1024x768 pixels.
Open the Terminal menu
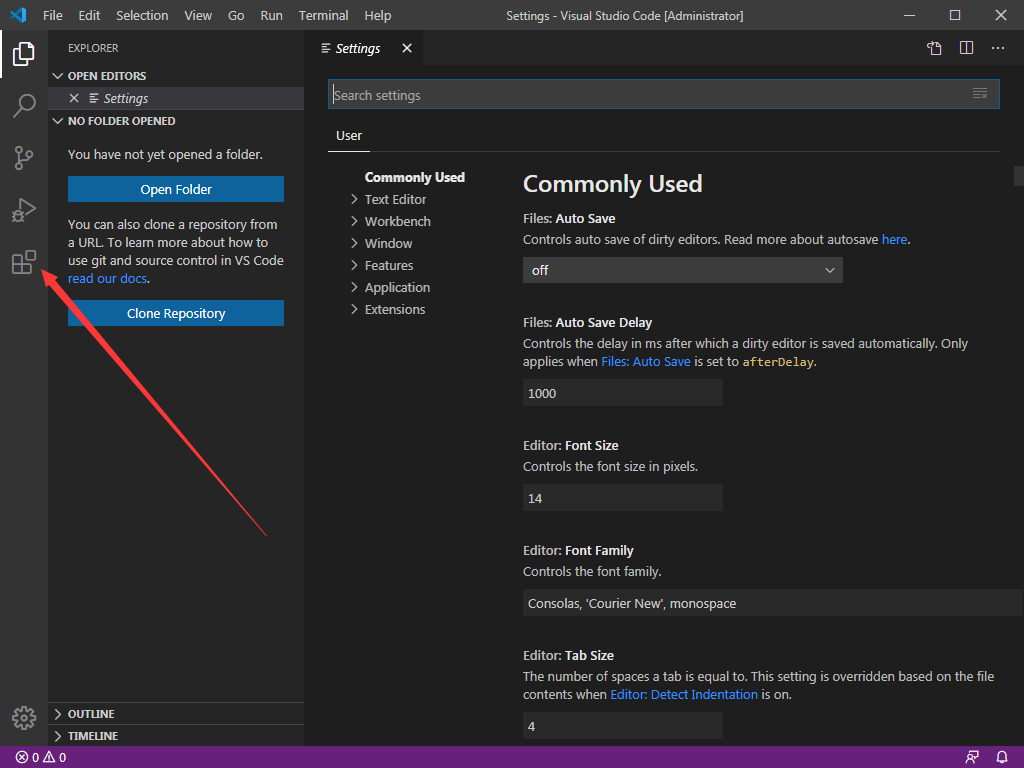tap(323, 15)
